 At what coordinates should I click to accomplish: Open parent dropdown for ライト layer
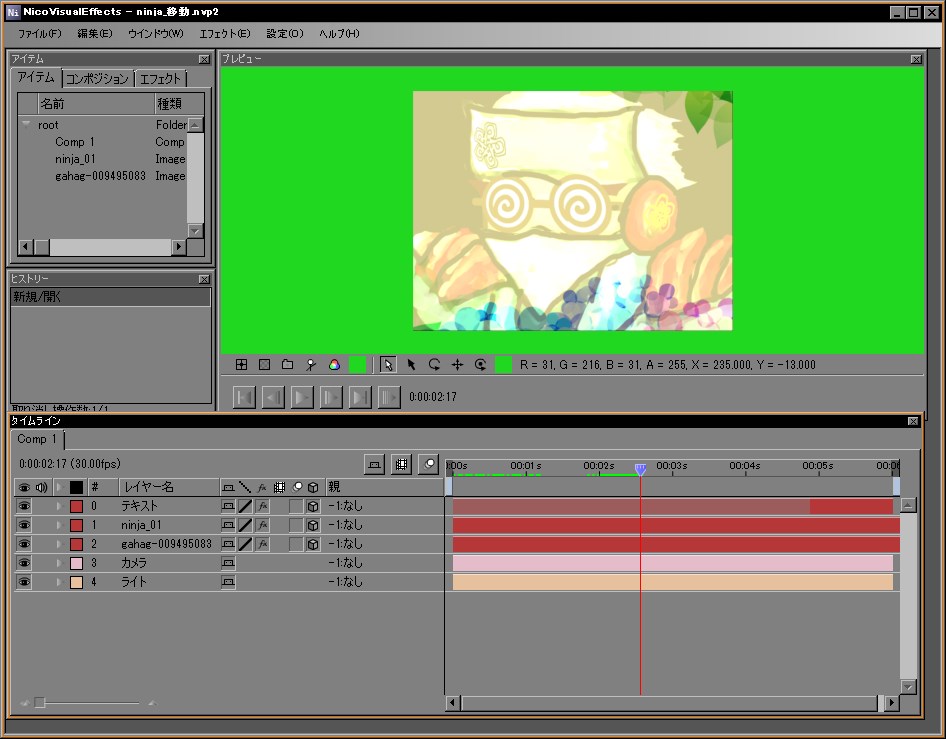[345, 582]
